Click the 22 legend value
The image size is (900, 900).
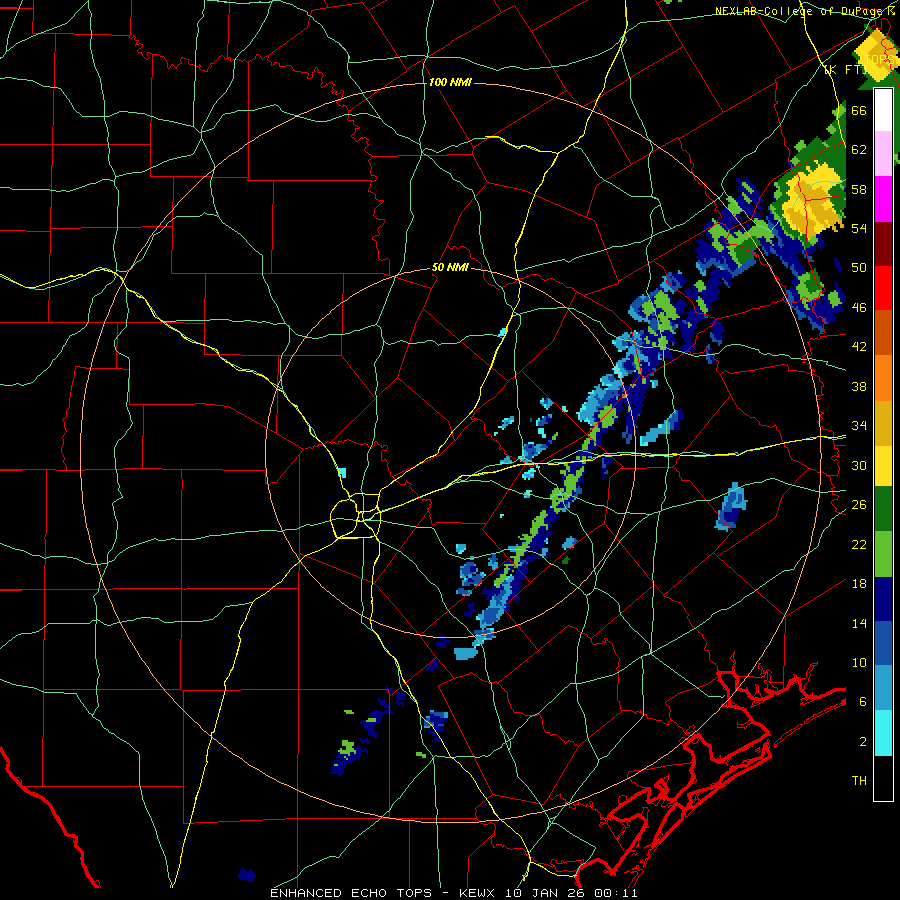pos(859,544)
